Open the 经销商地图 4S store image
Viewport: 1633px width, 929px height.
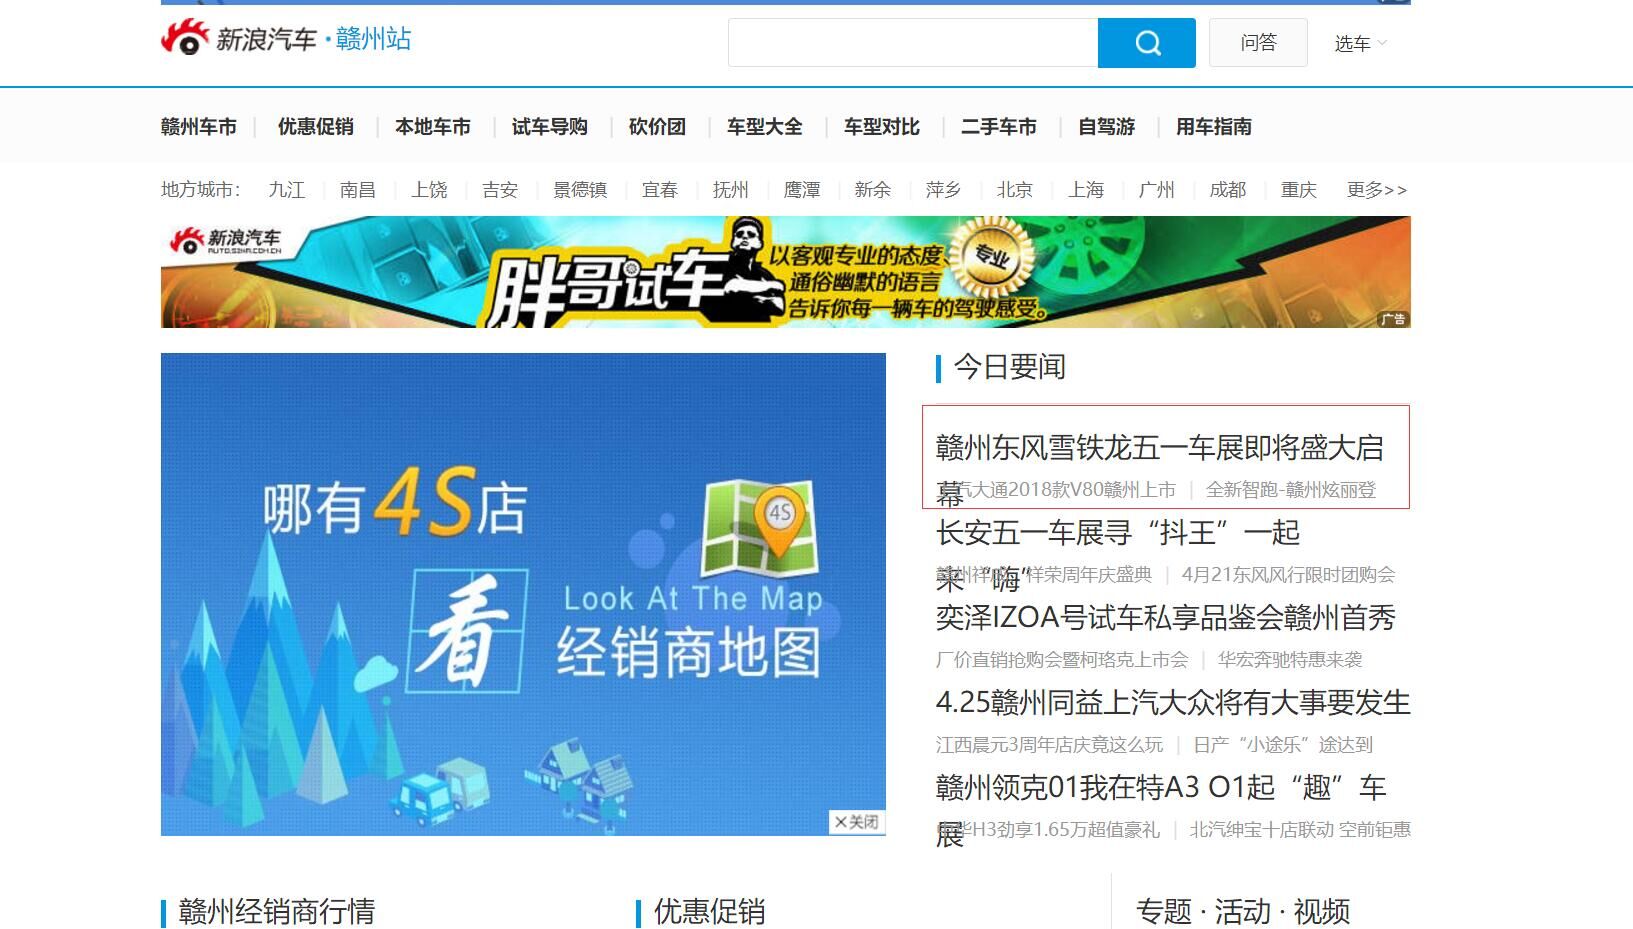coord(523,594)
